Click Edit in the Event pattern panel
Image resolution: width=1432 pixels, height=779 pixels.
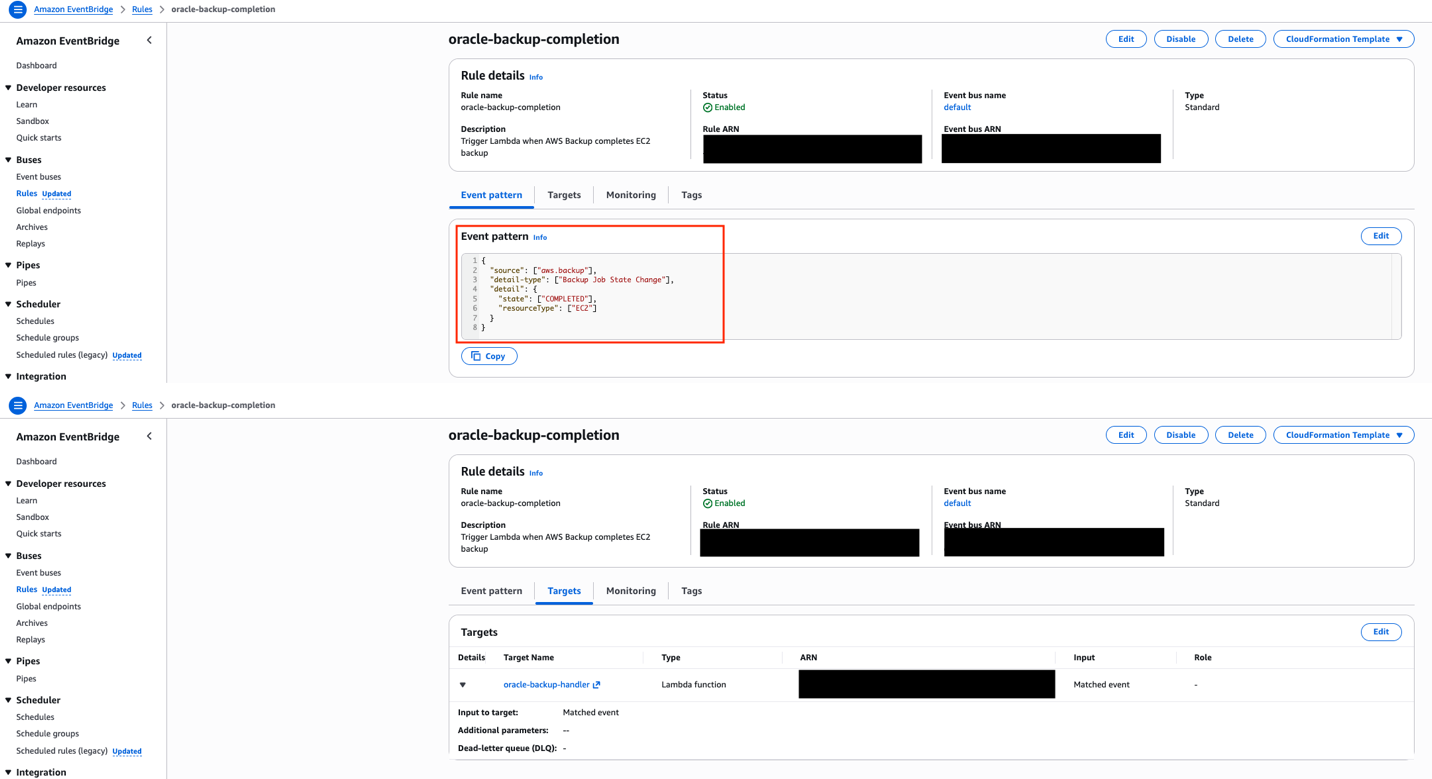1380,236
